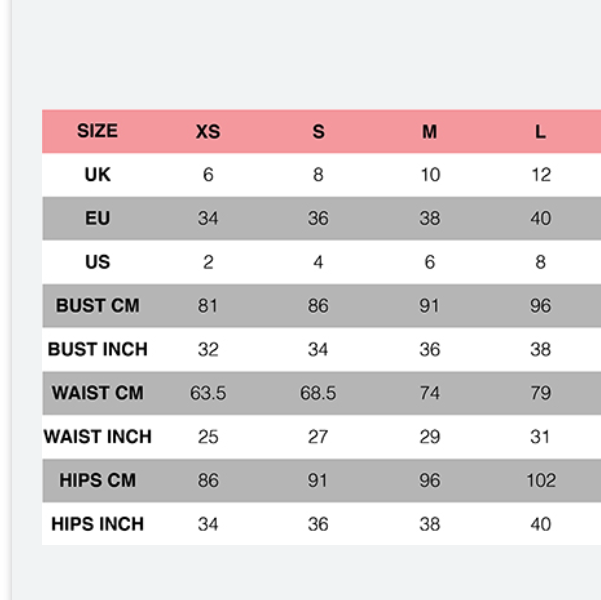
Task: Click UK size 12 cell
Action: (x=541, y=175)
